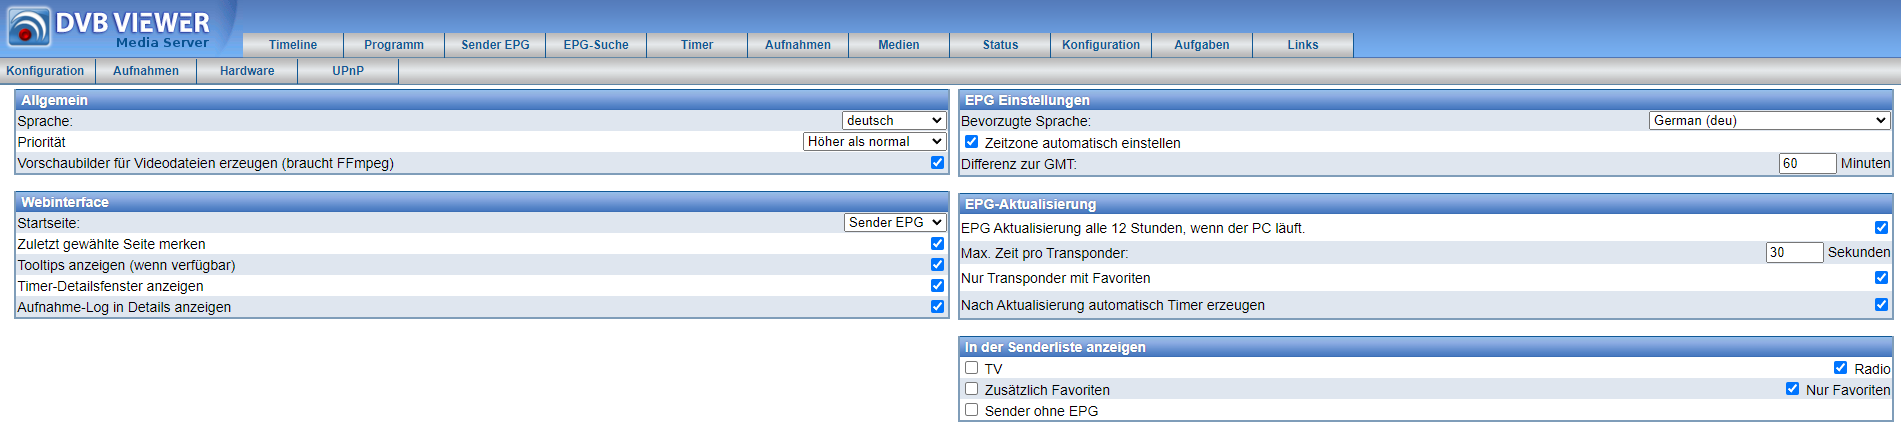Image resolution: width=1901 pixels, height=437 pixels.
Task: Uncheck the Nur Favoriten checkbox
Action: tap(1792, 389)
